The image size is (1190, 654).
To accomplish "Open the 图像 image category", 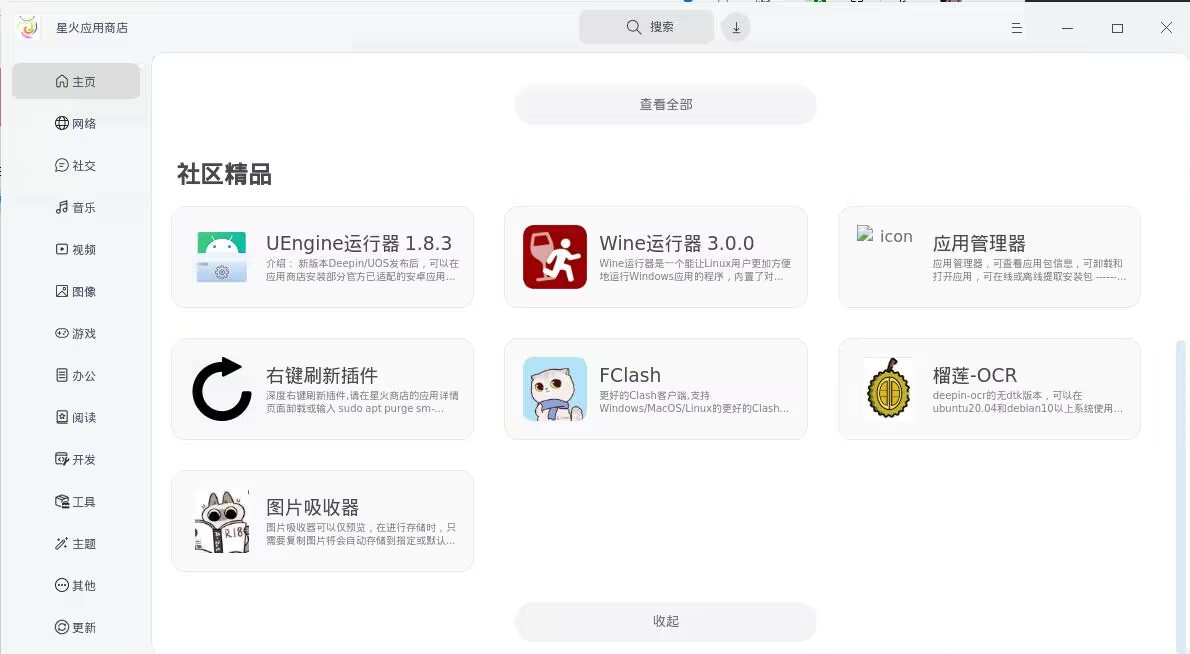I will [76, 291].
